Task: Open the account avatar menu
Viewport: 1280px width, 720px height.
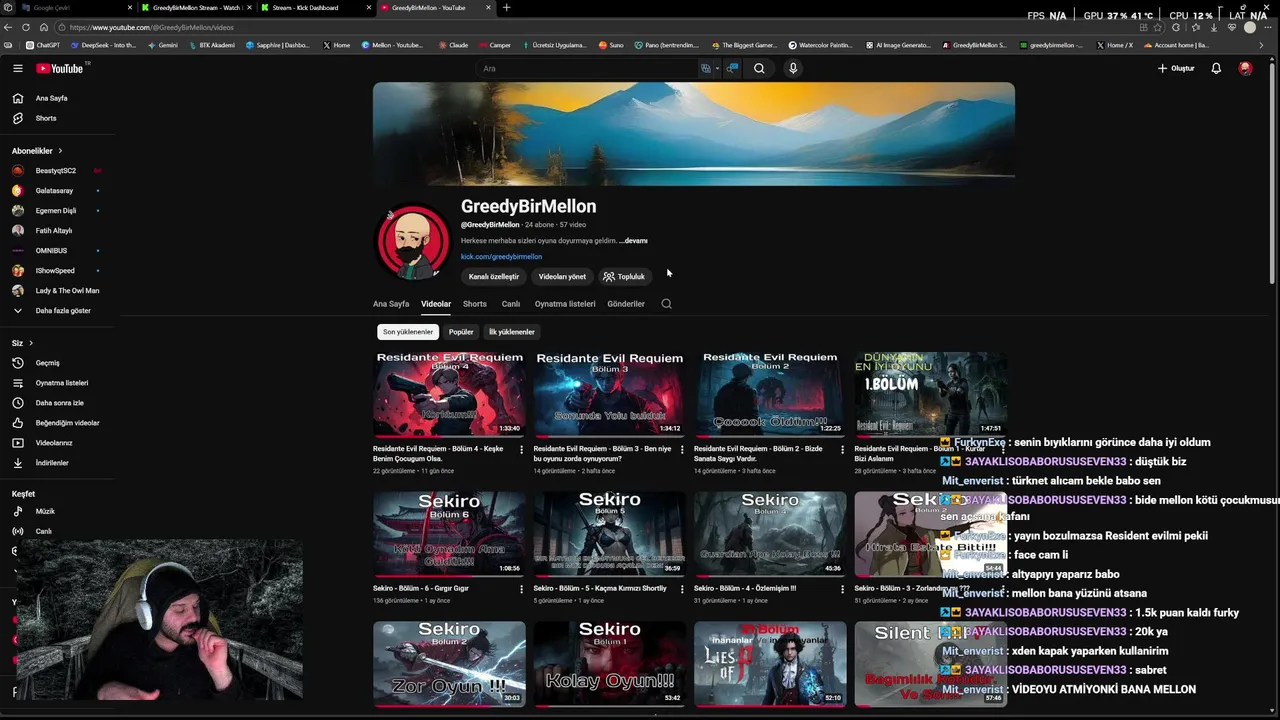Action: 1245,68
